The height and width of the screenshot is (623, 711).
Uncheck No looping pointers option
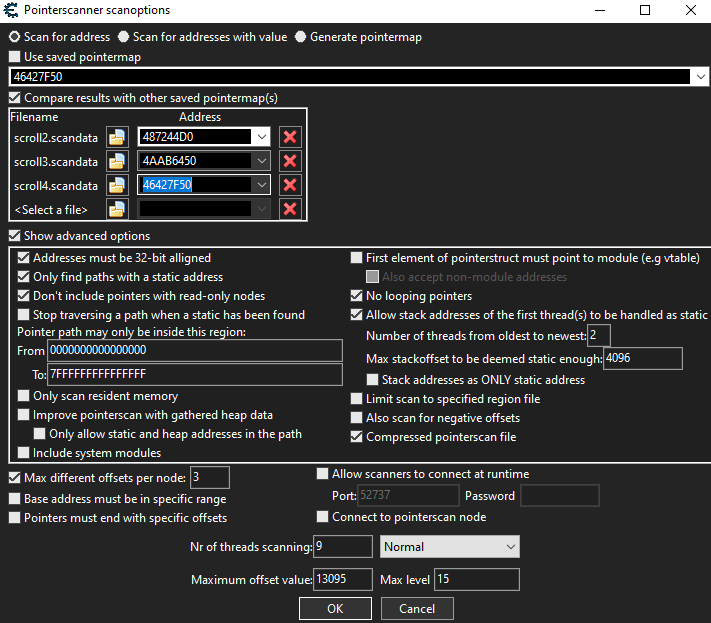pos(357,296)
